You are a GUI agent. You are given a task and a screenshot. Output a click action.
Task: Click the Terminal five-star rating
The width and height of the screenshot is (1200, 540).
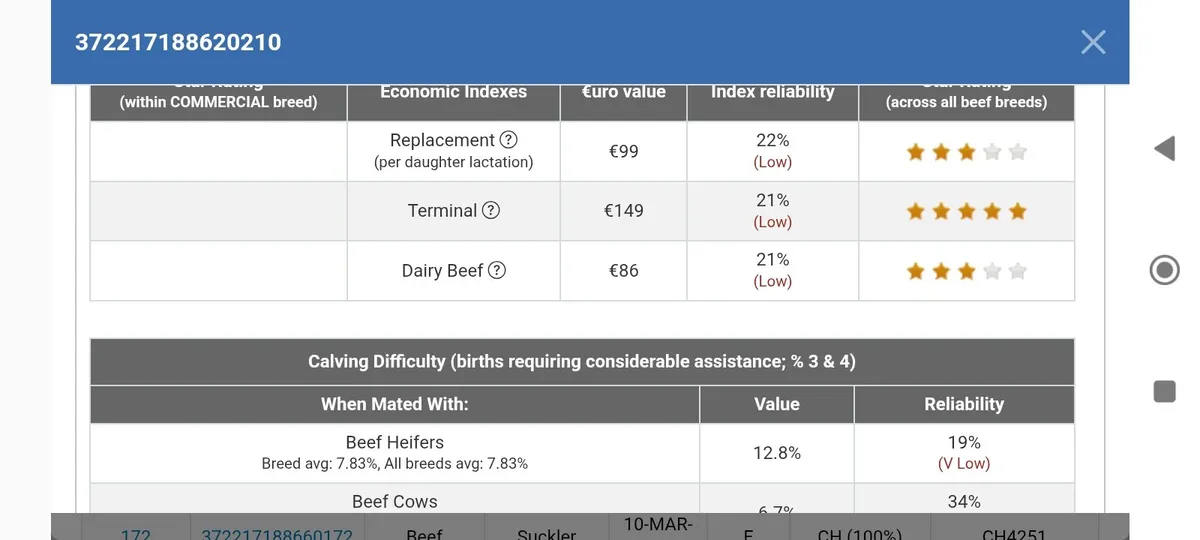click(x=966, y=211)
